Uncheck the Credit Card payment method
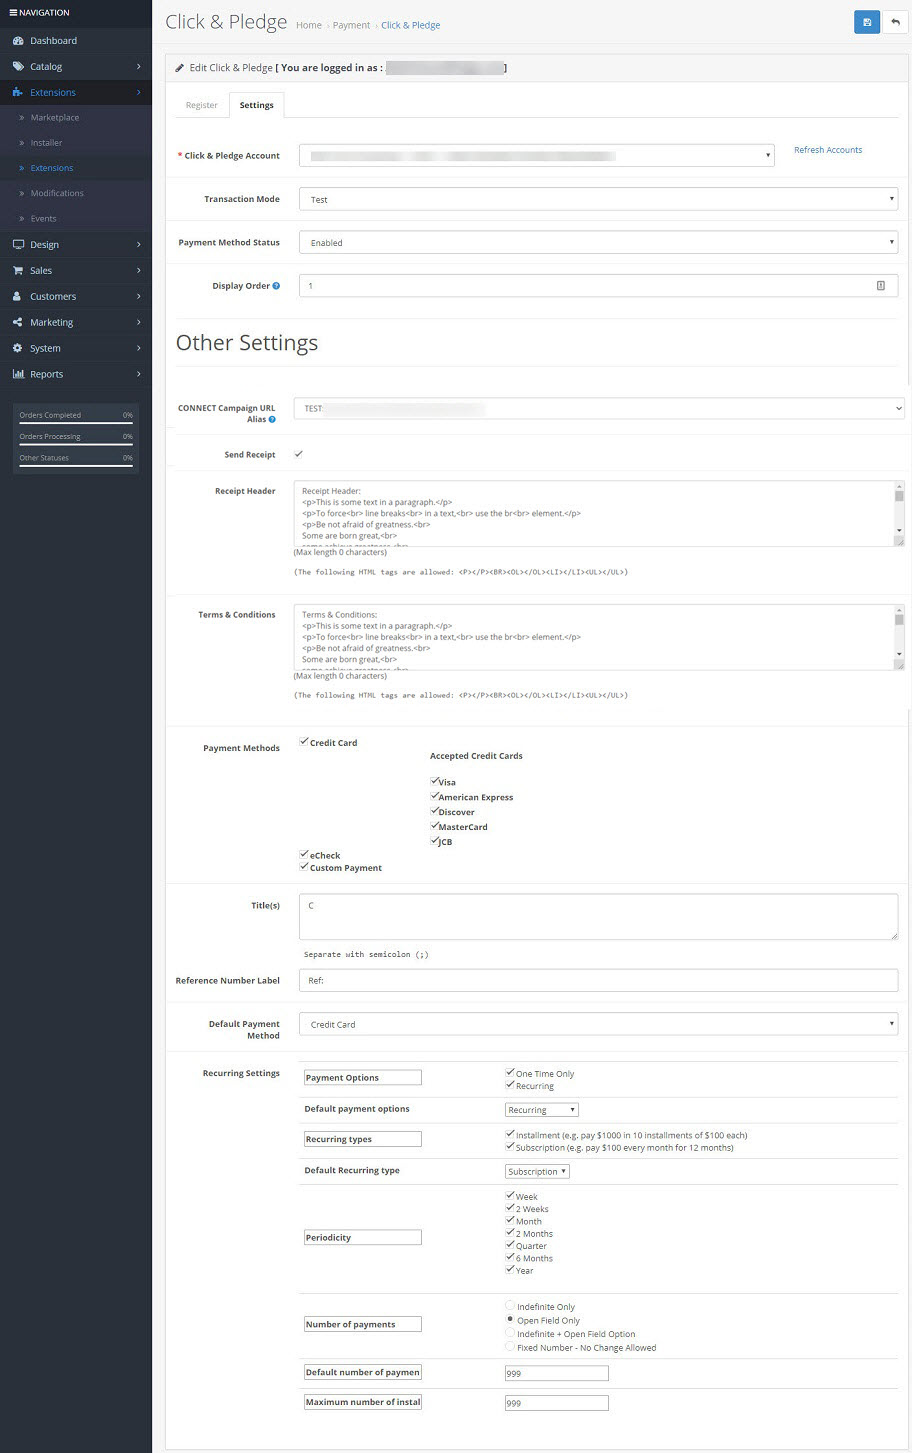The image size is (919, 1453). 304,742
